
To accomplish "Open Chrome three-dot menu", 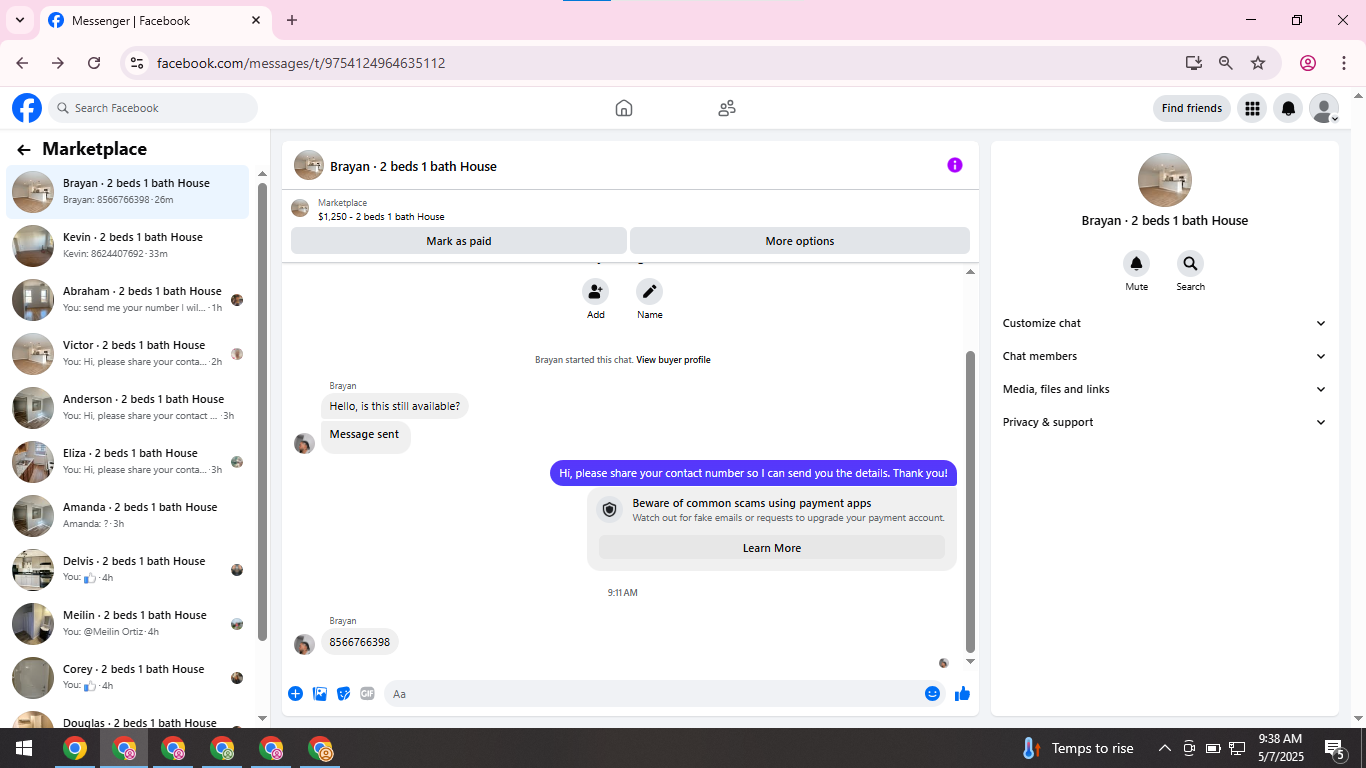I will (x=1344, y=63).
